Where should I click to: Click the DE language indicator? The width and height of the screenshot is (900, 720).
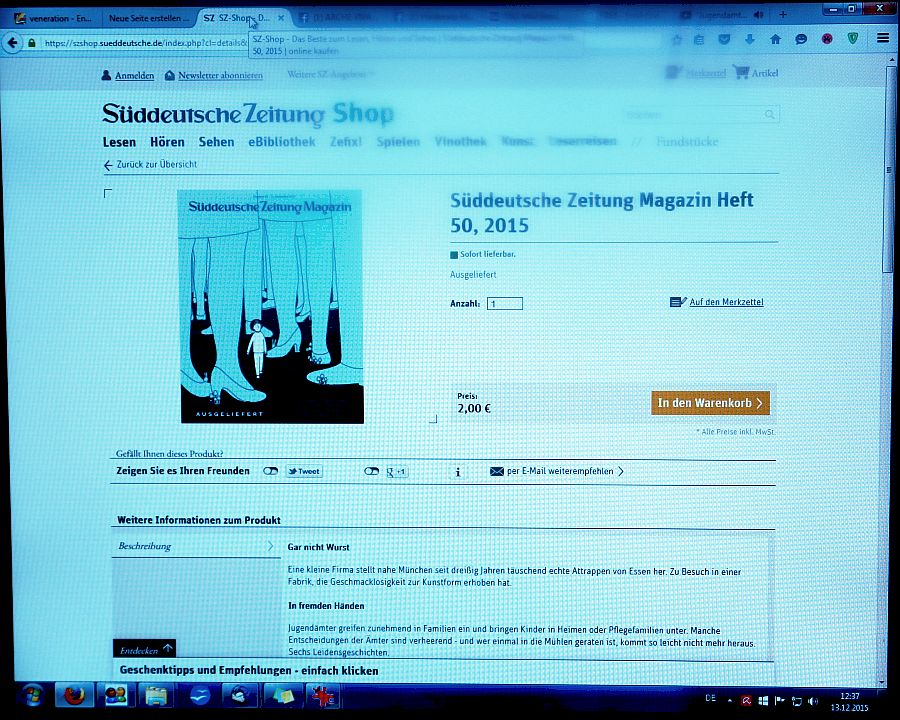(x=711, y=699)
